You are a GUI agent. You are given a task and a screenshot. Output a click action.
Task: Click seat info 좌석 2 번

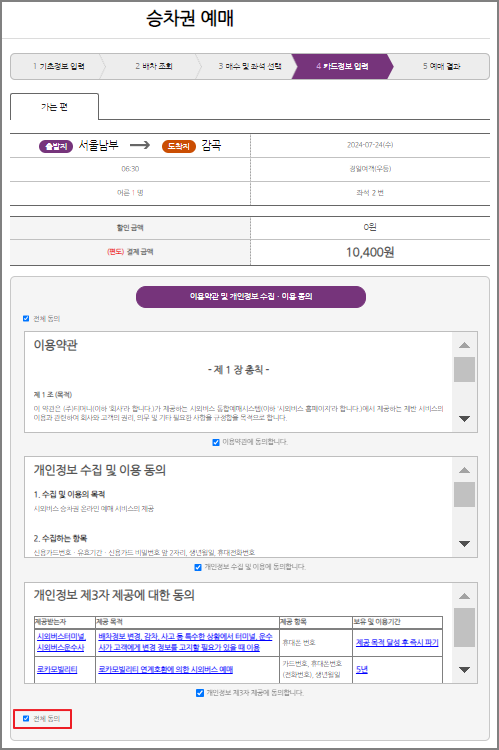point(370,193)
